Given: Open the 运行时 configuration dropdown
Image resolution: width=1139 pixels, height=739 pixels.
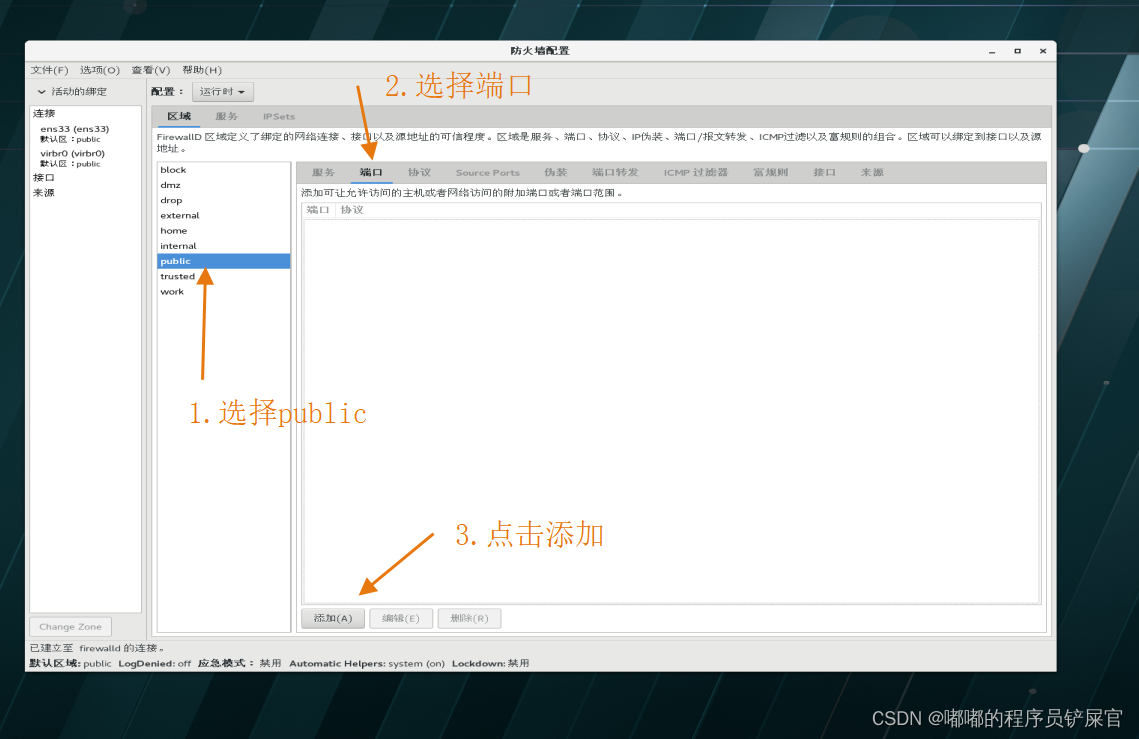Looking at the screenshot, I should pos(222,92).
